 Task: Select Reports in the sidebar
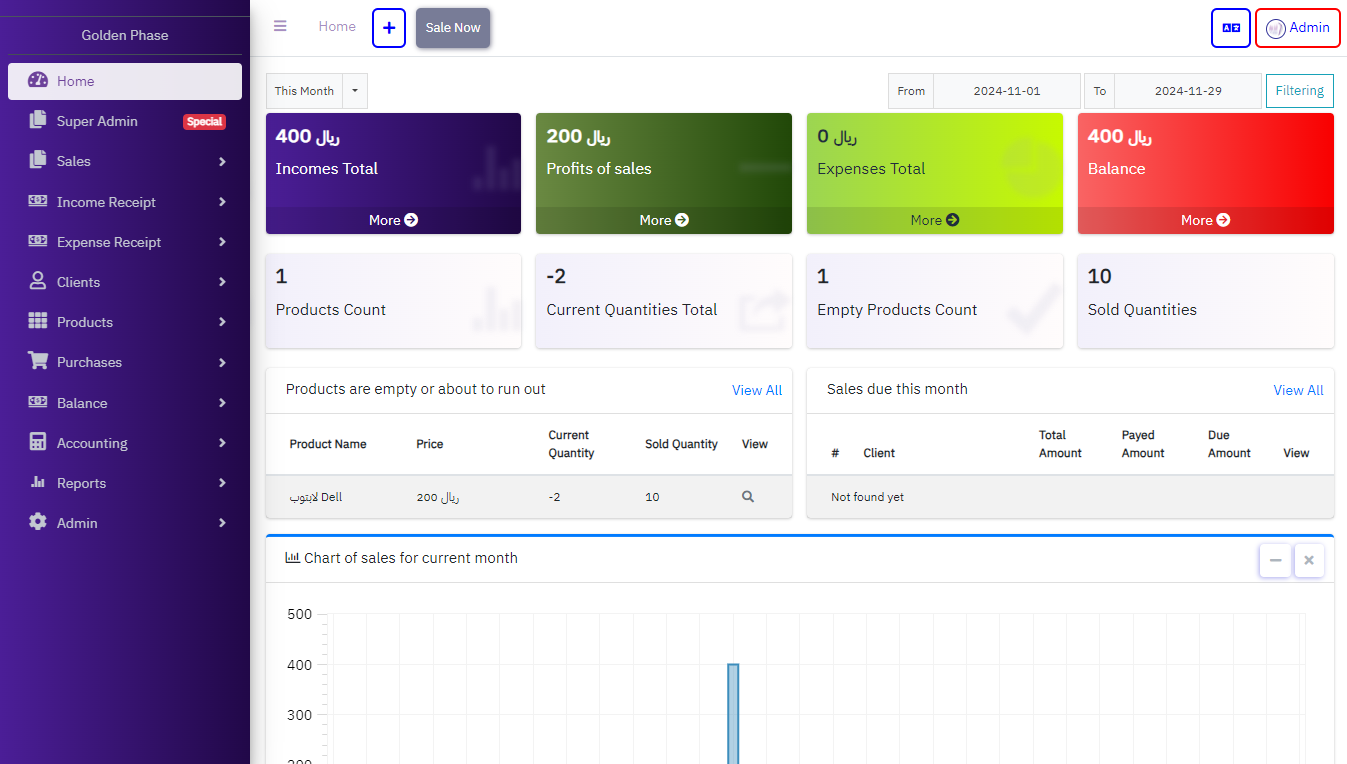125,483
